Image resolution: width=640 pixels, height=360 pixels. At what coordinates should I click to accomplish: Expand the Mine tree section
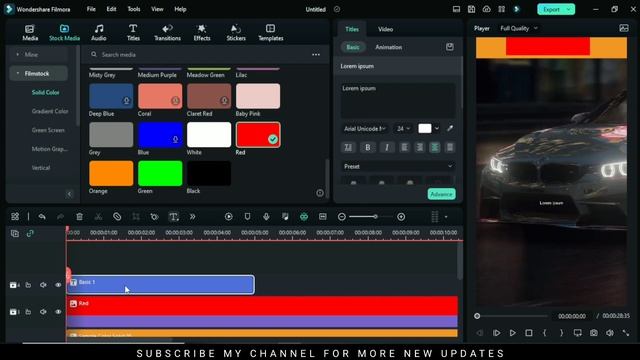(18, 54)
